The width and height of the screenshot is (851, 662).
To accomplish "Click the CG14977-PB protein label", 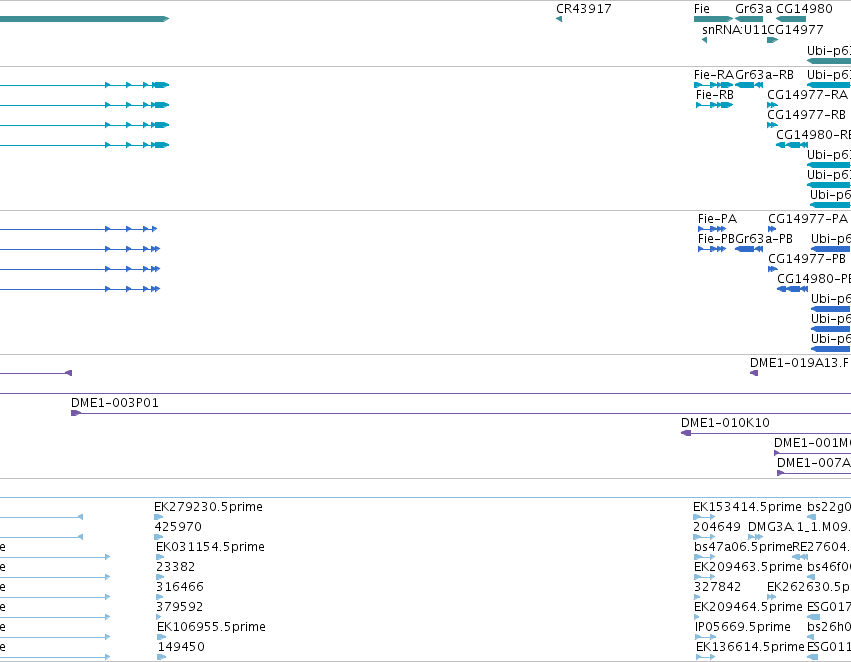I will 807,259.
